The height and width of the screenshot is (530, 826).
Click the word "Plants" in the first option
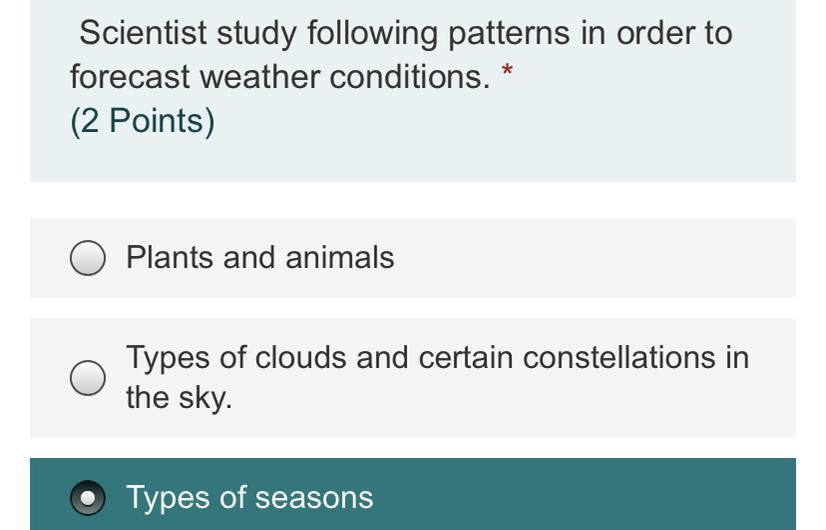tap(170, 258)
